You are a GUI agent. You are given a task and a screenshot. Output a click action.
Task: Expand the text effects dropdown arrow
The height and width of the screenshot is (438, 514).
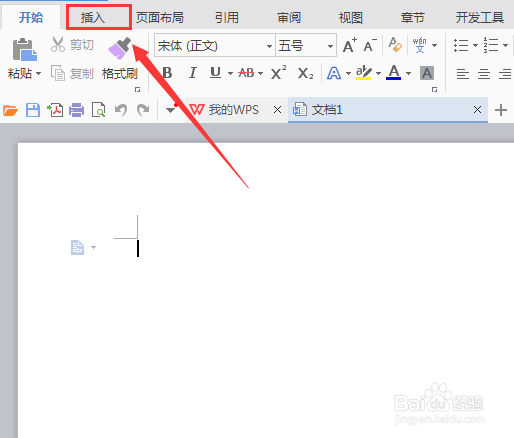pos(348,73)
